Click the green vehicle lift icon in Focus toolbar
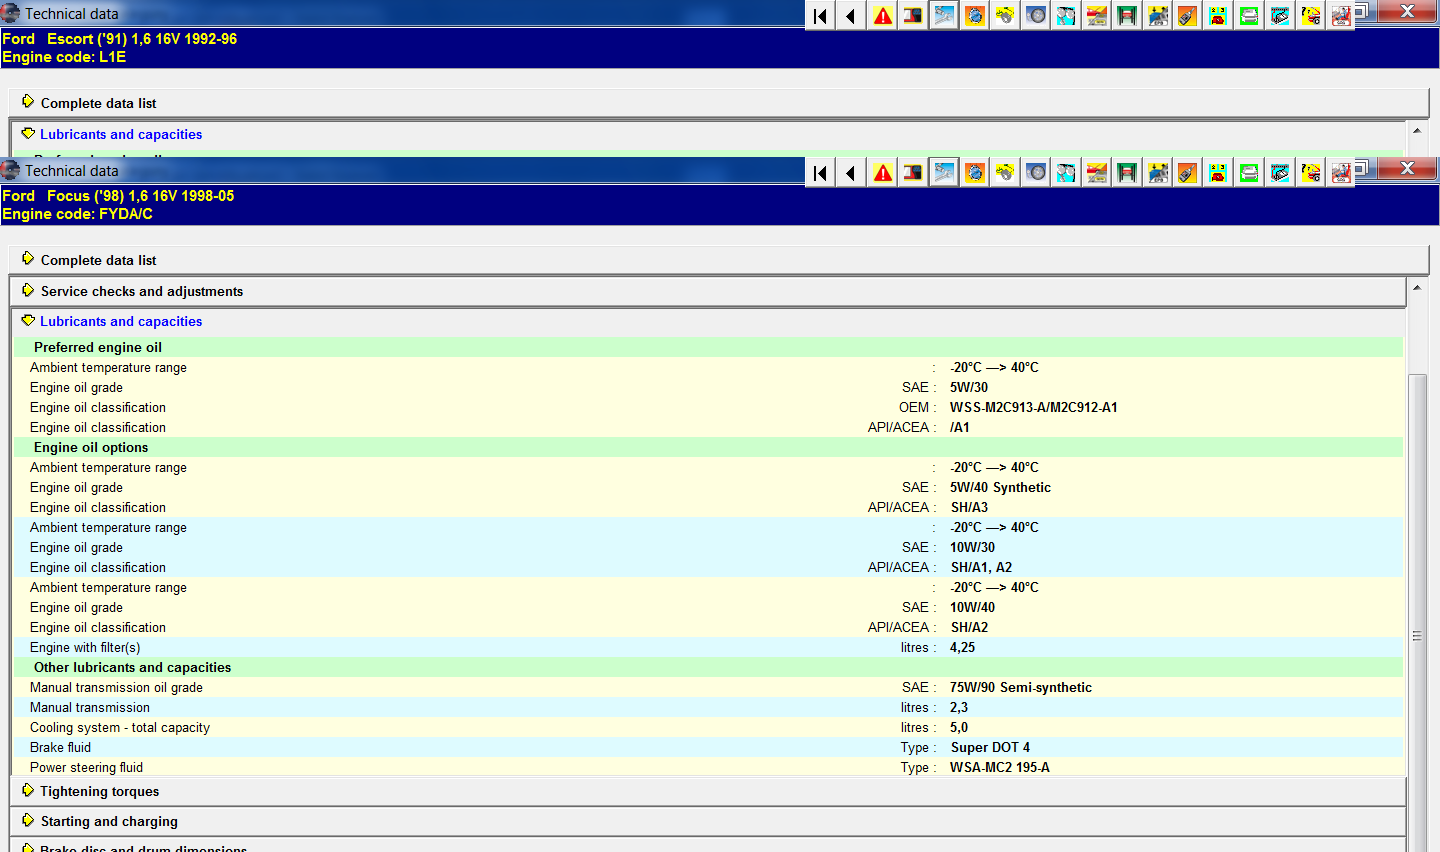 pos(1127,173)
